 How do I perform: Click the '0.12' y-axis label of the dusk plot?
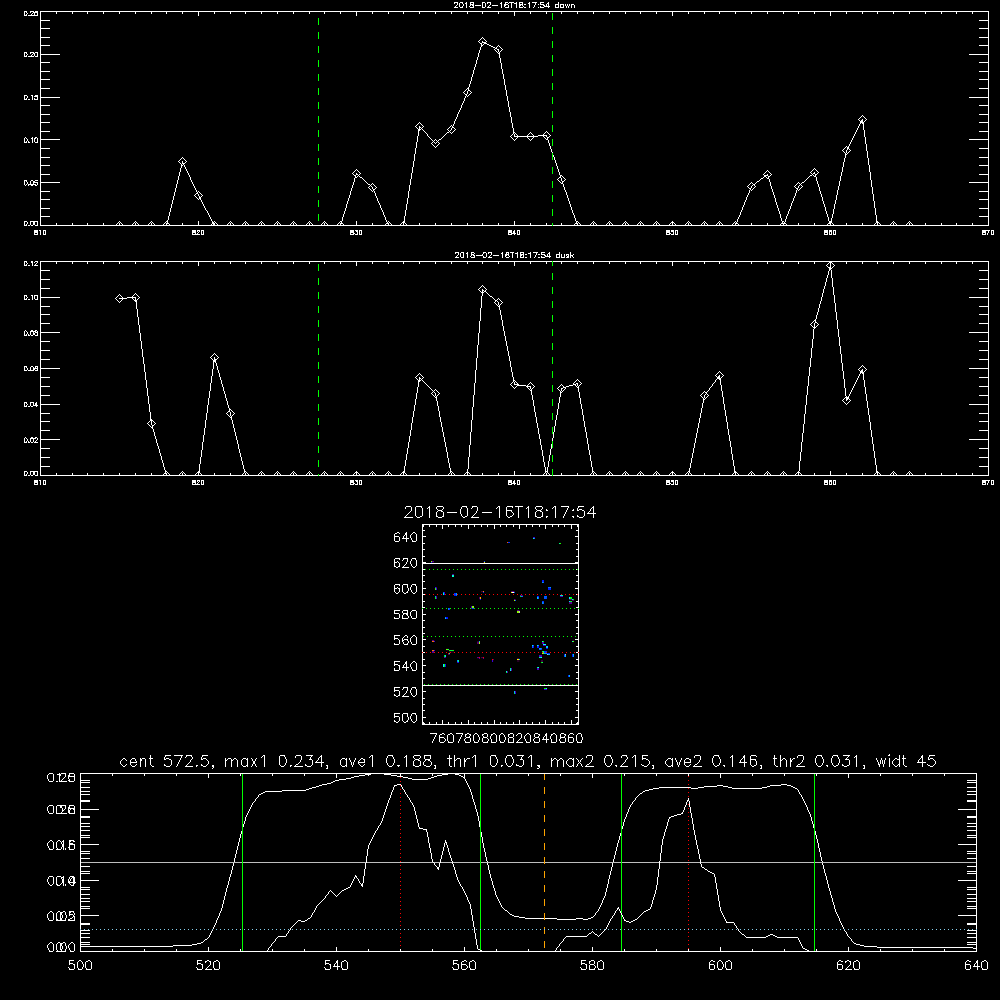click(x=31, y=263)
